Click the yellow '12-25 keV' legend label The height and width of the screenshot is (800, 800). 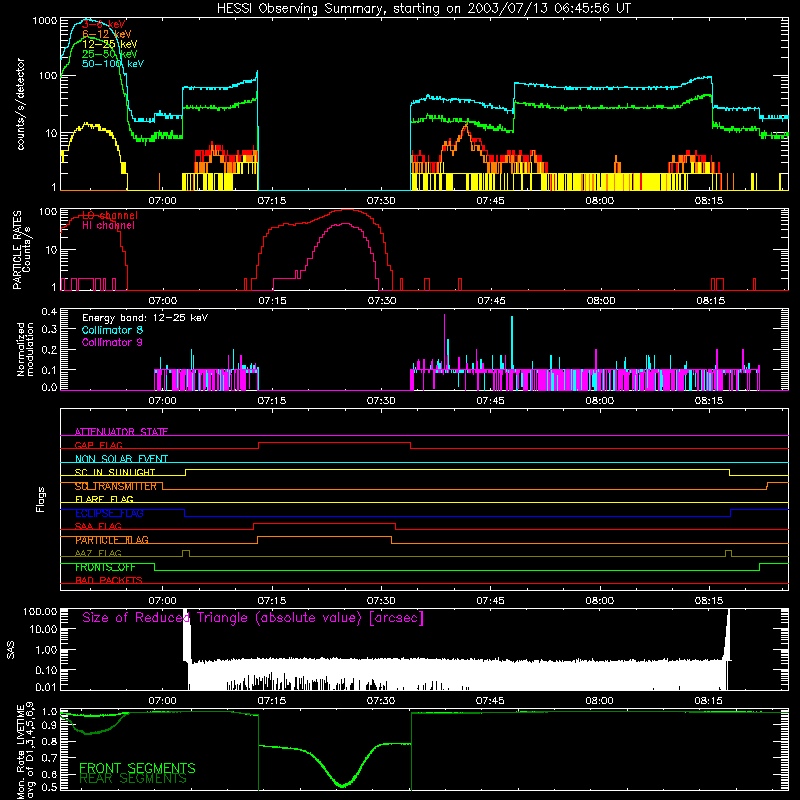tap(110, 44)
